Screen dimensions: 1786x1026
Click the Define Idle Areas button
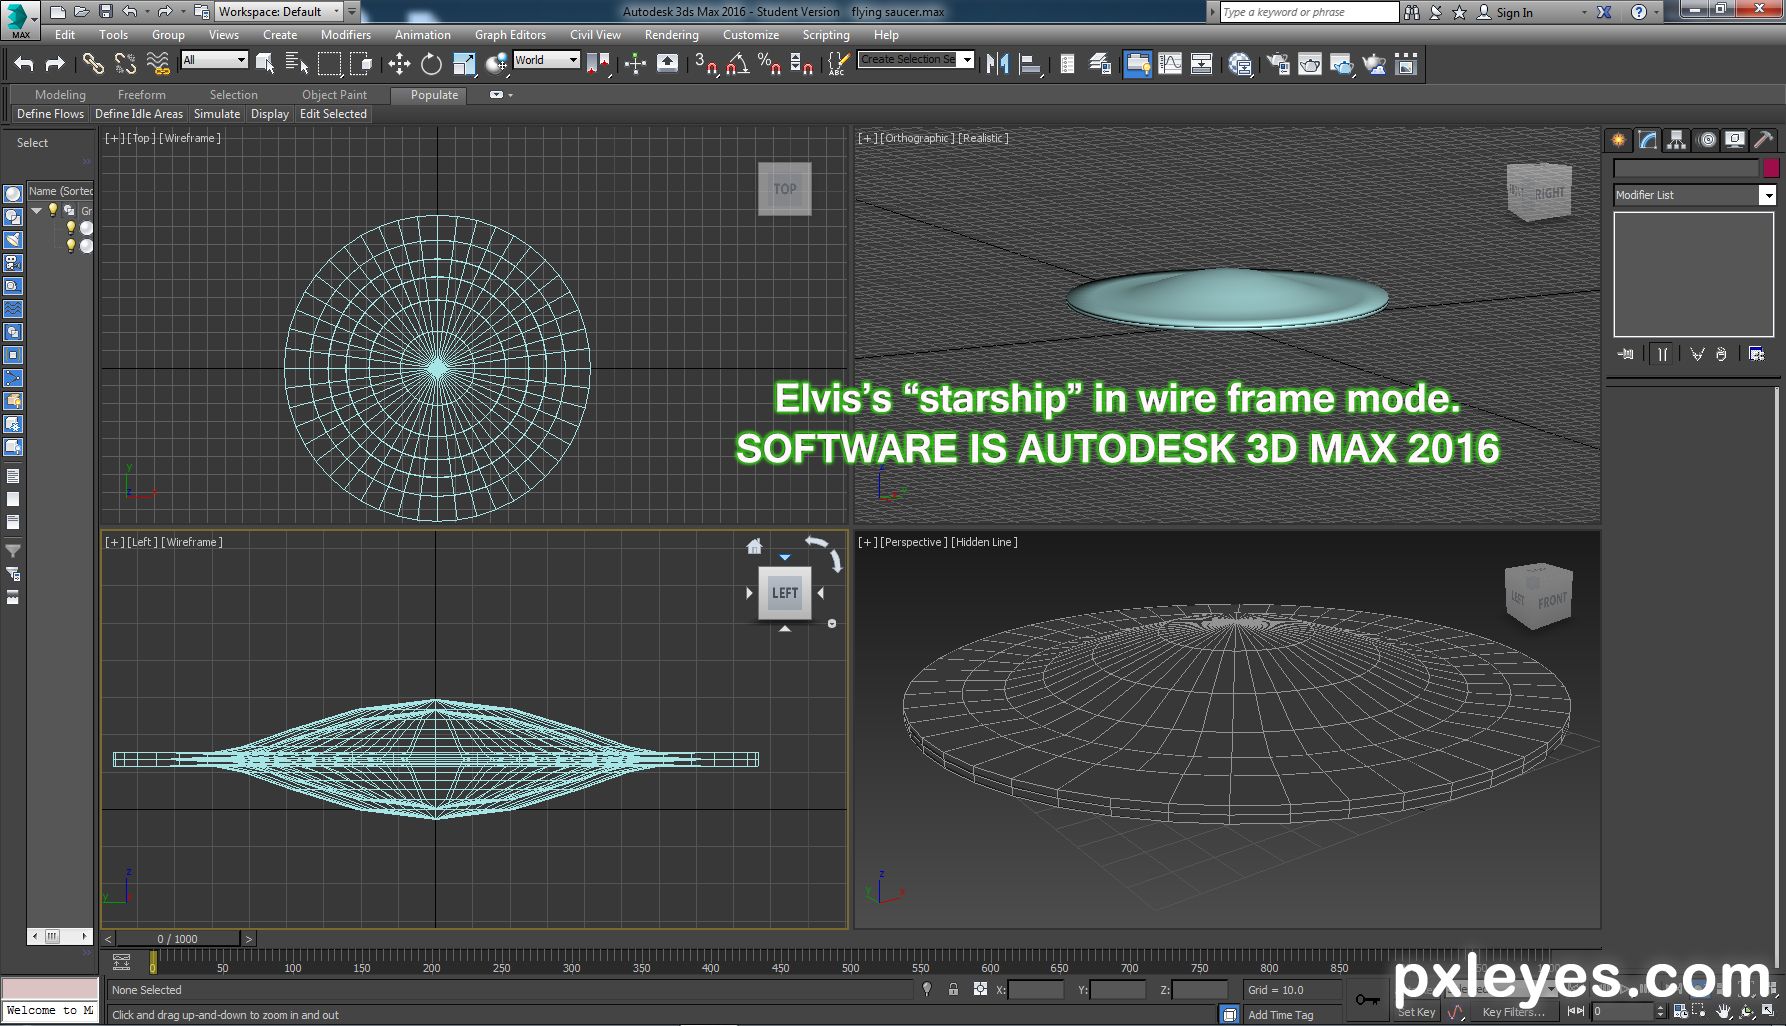click(139, 114)
